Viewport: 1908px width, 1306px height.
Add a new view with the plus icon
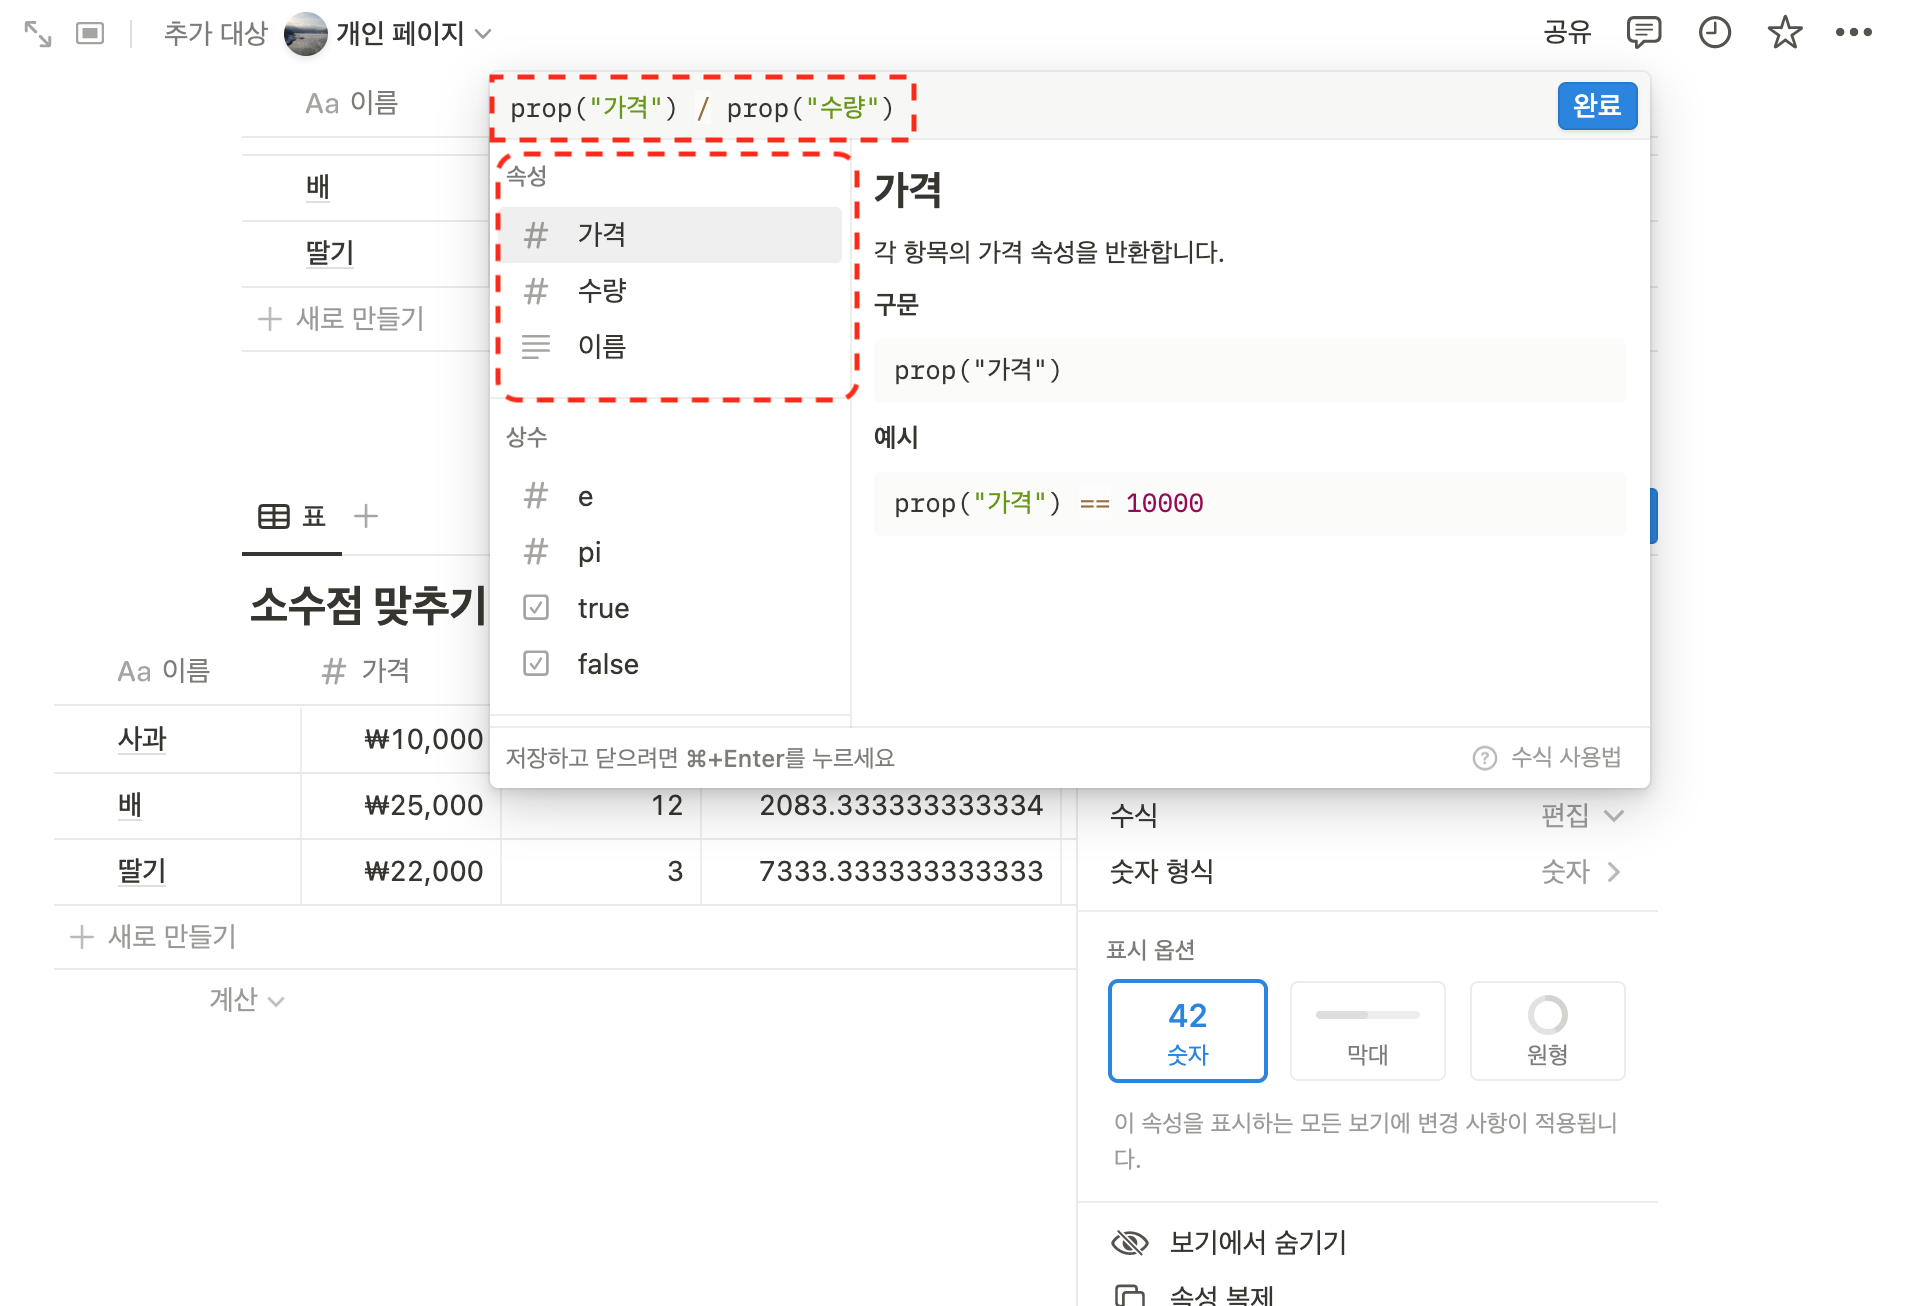pyautogui.click(x=366, y=516)
